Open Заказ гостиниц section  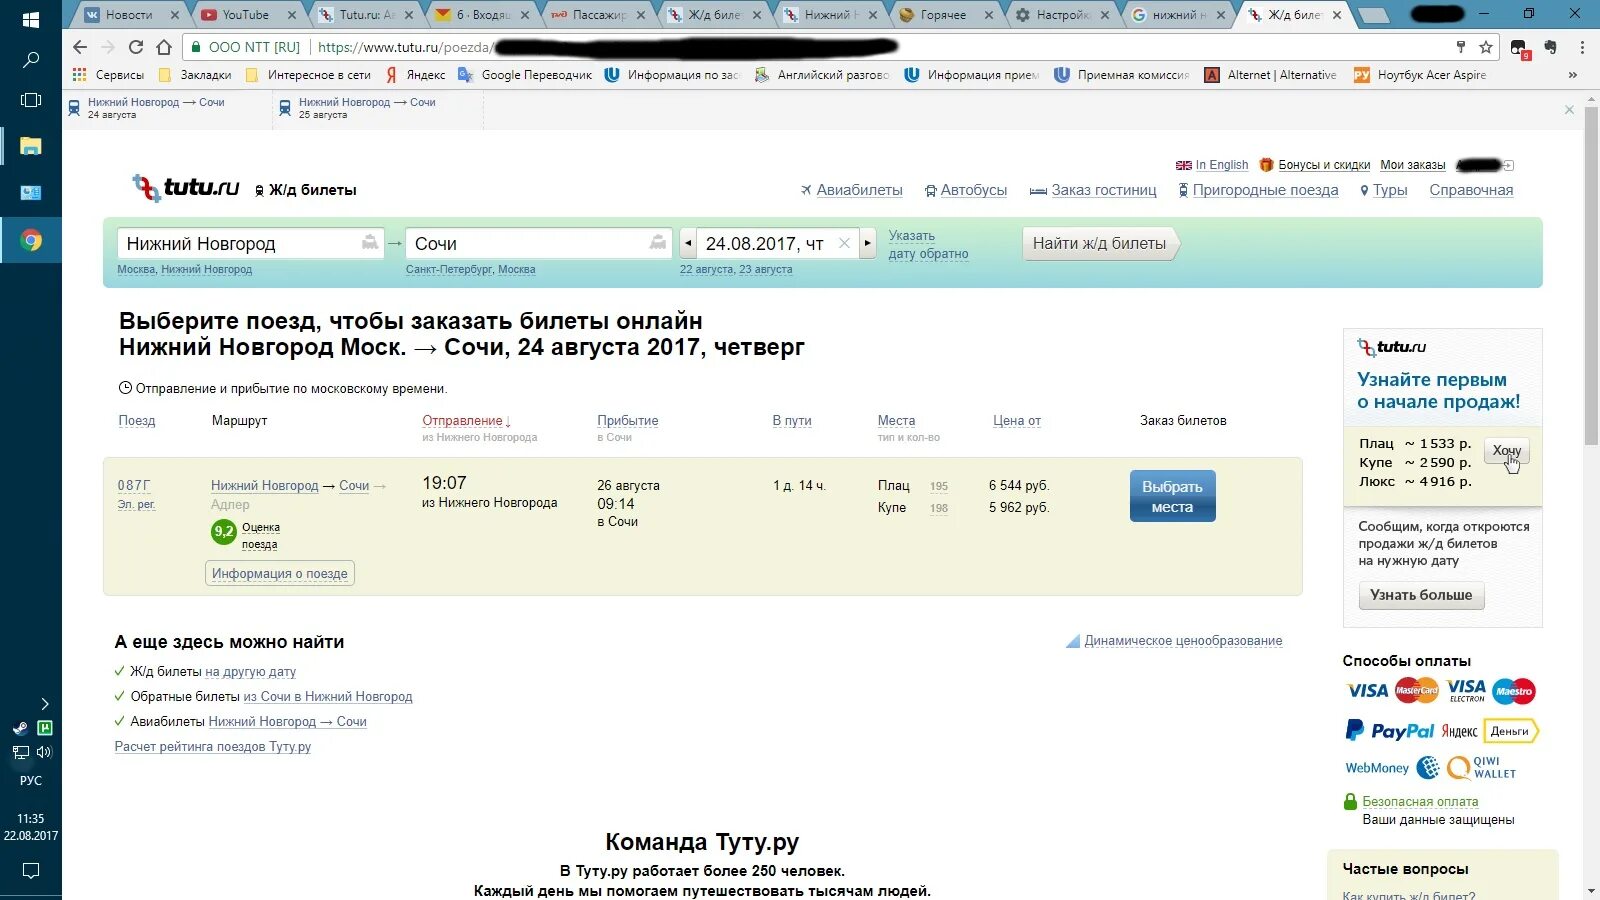tap(1104, 190)
